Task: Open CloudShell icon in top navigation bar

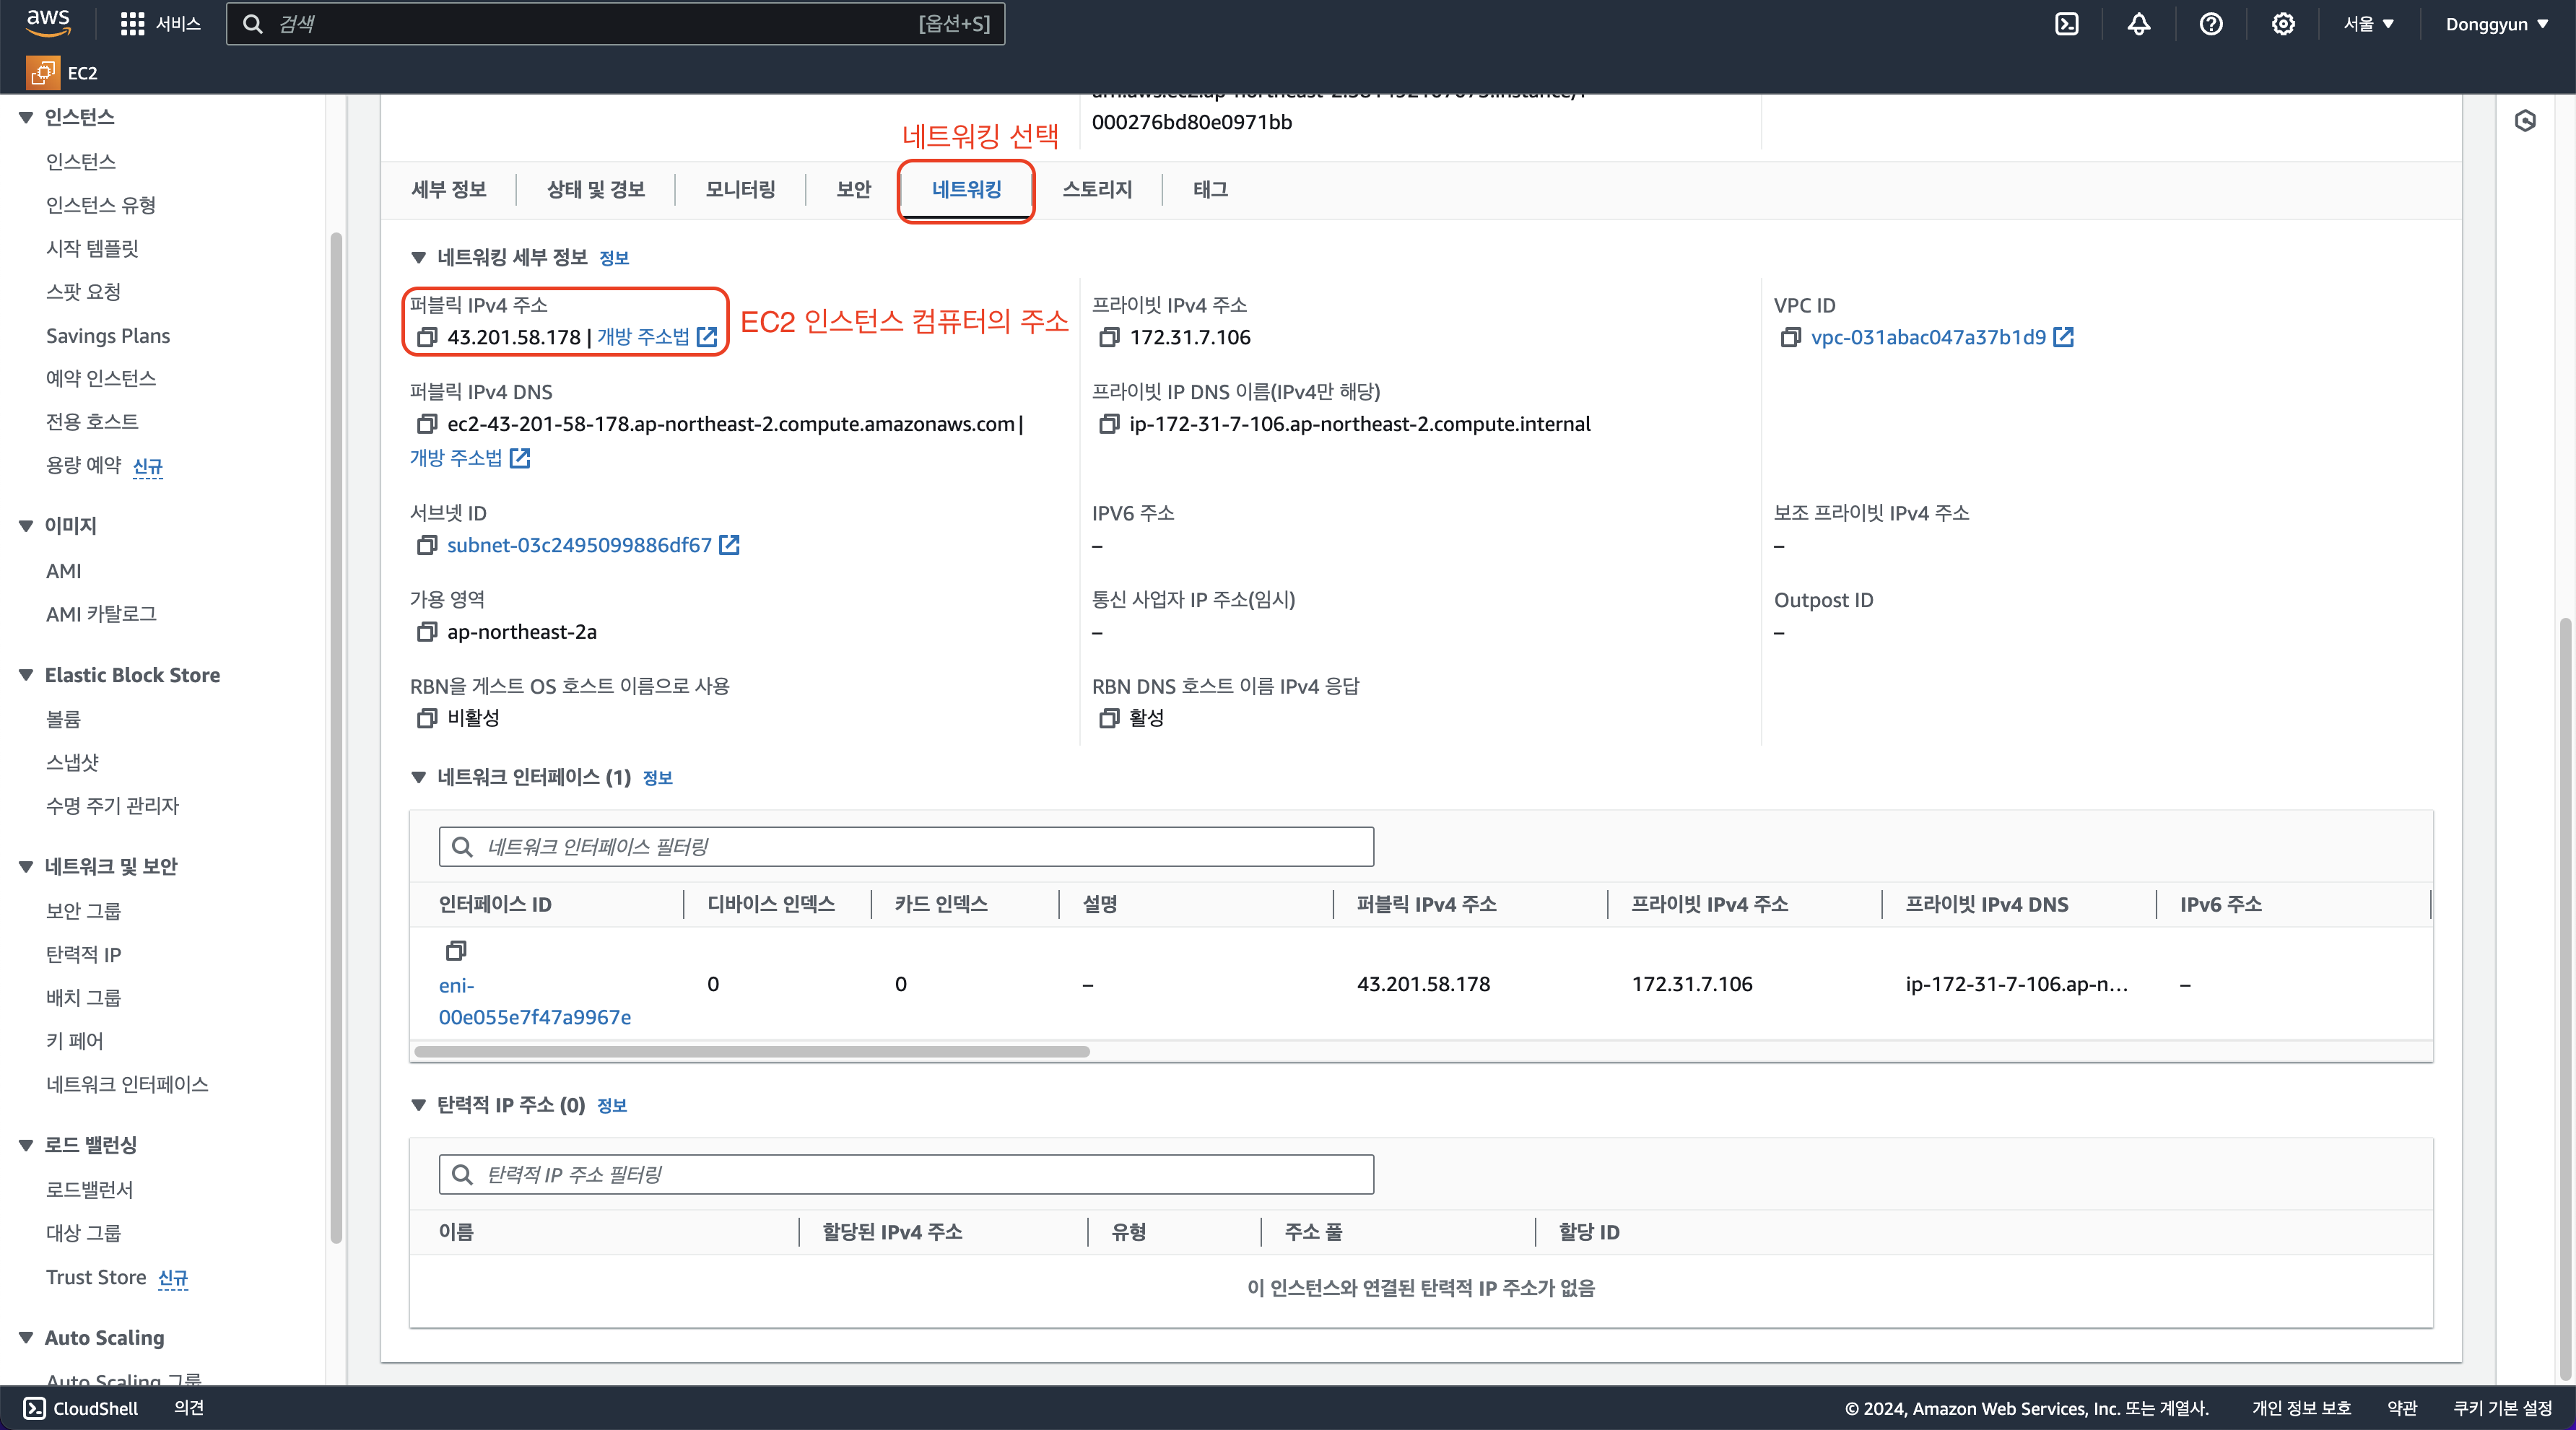Action: [x=2066, y=24]
